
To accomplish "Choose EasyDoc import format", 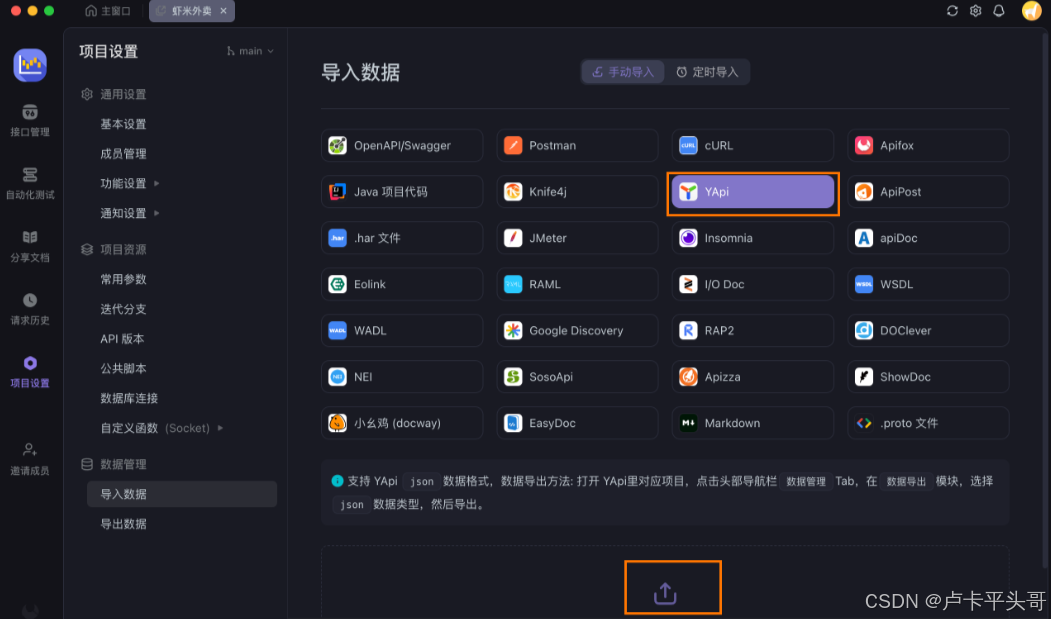I will [x=577, y=423].
